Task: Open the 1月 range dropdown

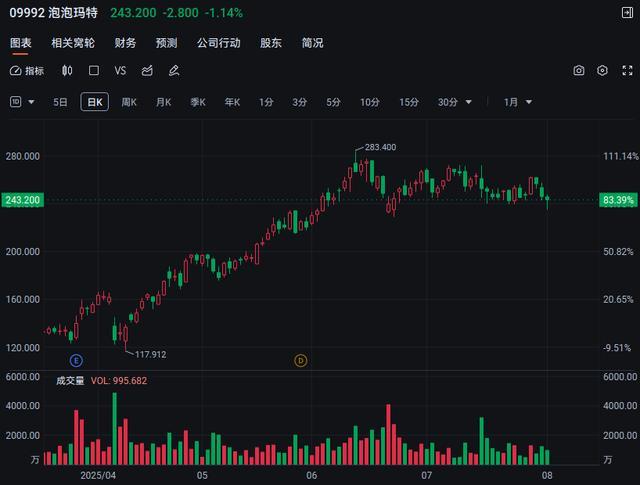Action: coord(517,102)
